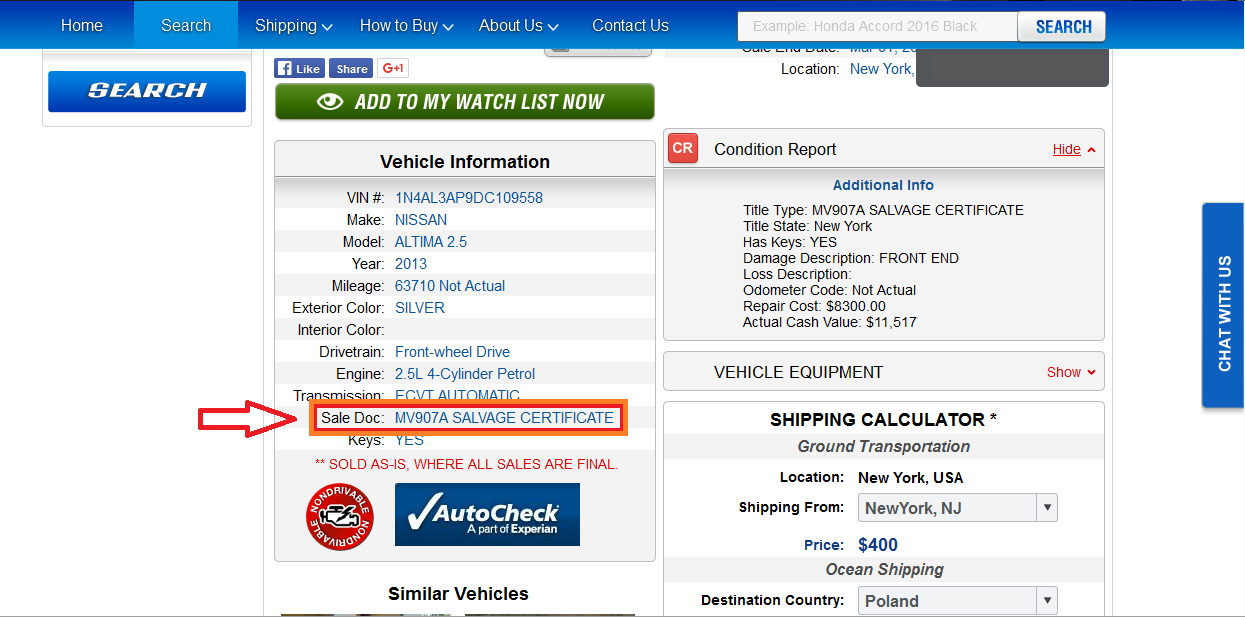Click the NISSAN make value
1245x617 pixels.
pyautogui.click(x=421, y=220)
